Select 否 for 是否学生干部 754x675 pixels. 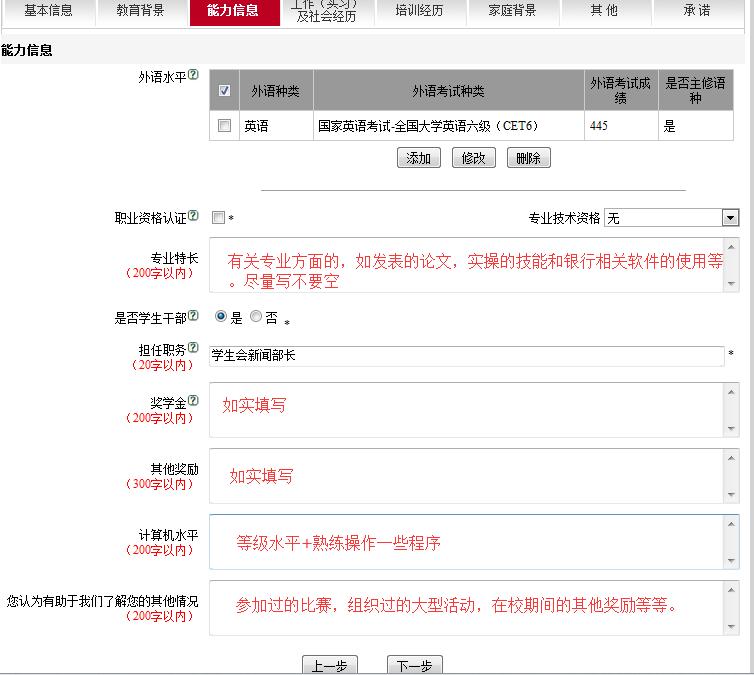pos(256,316)
